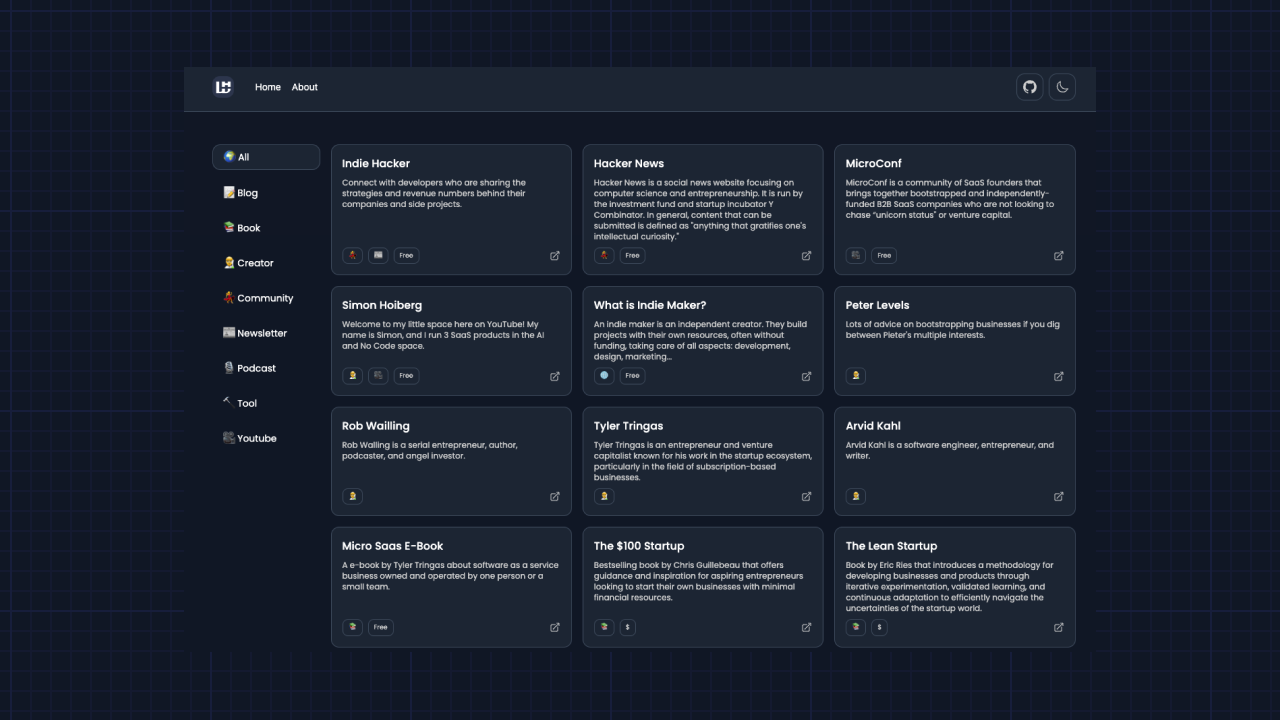
Task: Click book tag icon on The $100 Startup card
Action: tap(604, 628)
